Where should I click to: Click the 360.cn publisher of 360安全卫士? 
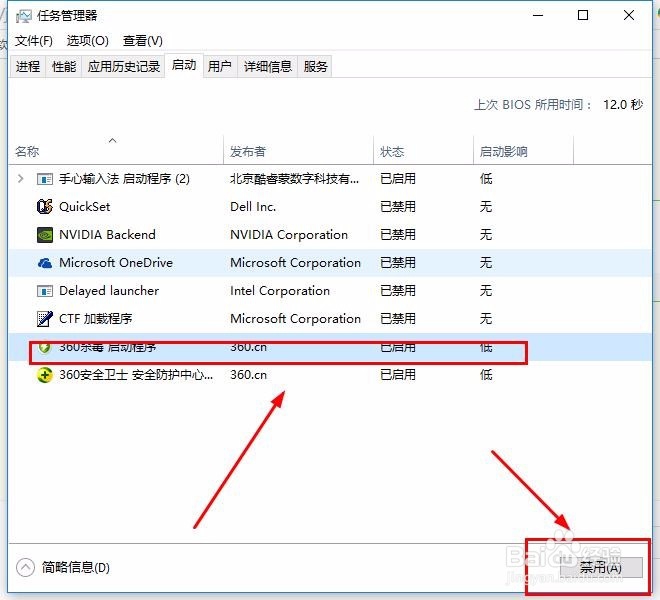pyautogui.click(x=248, y=375)
